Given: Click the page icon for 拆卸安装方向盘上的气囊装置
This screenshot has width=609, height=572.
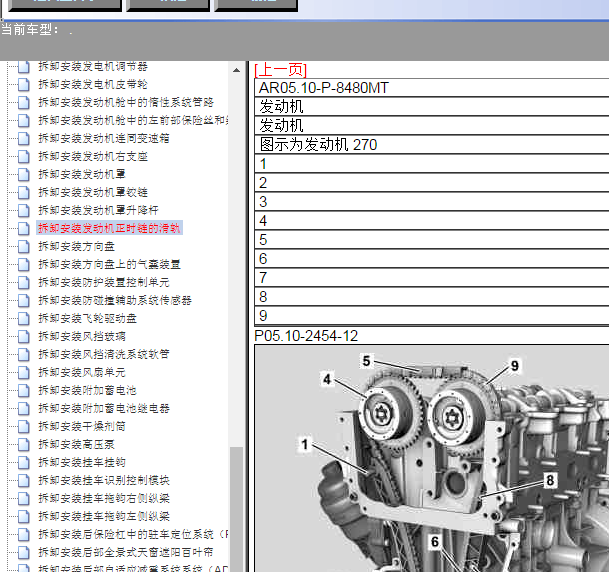Looking at the screenshot, I should point(24,264).
